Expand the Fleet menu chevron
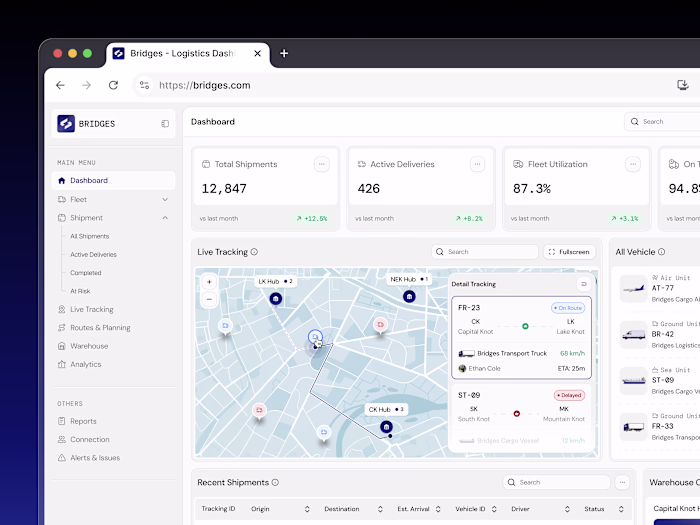 (x=165, y=200)
